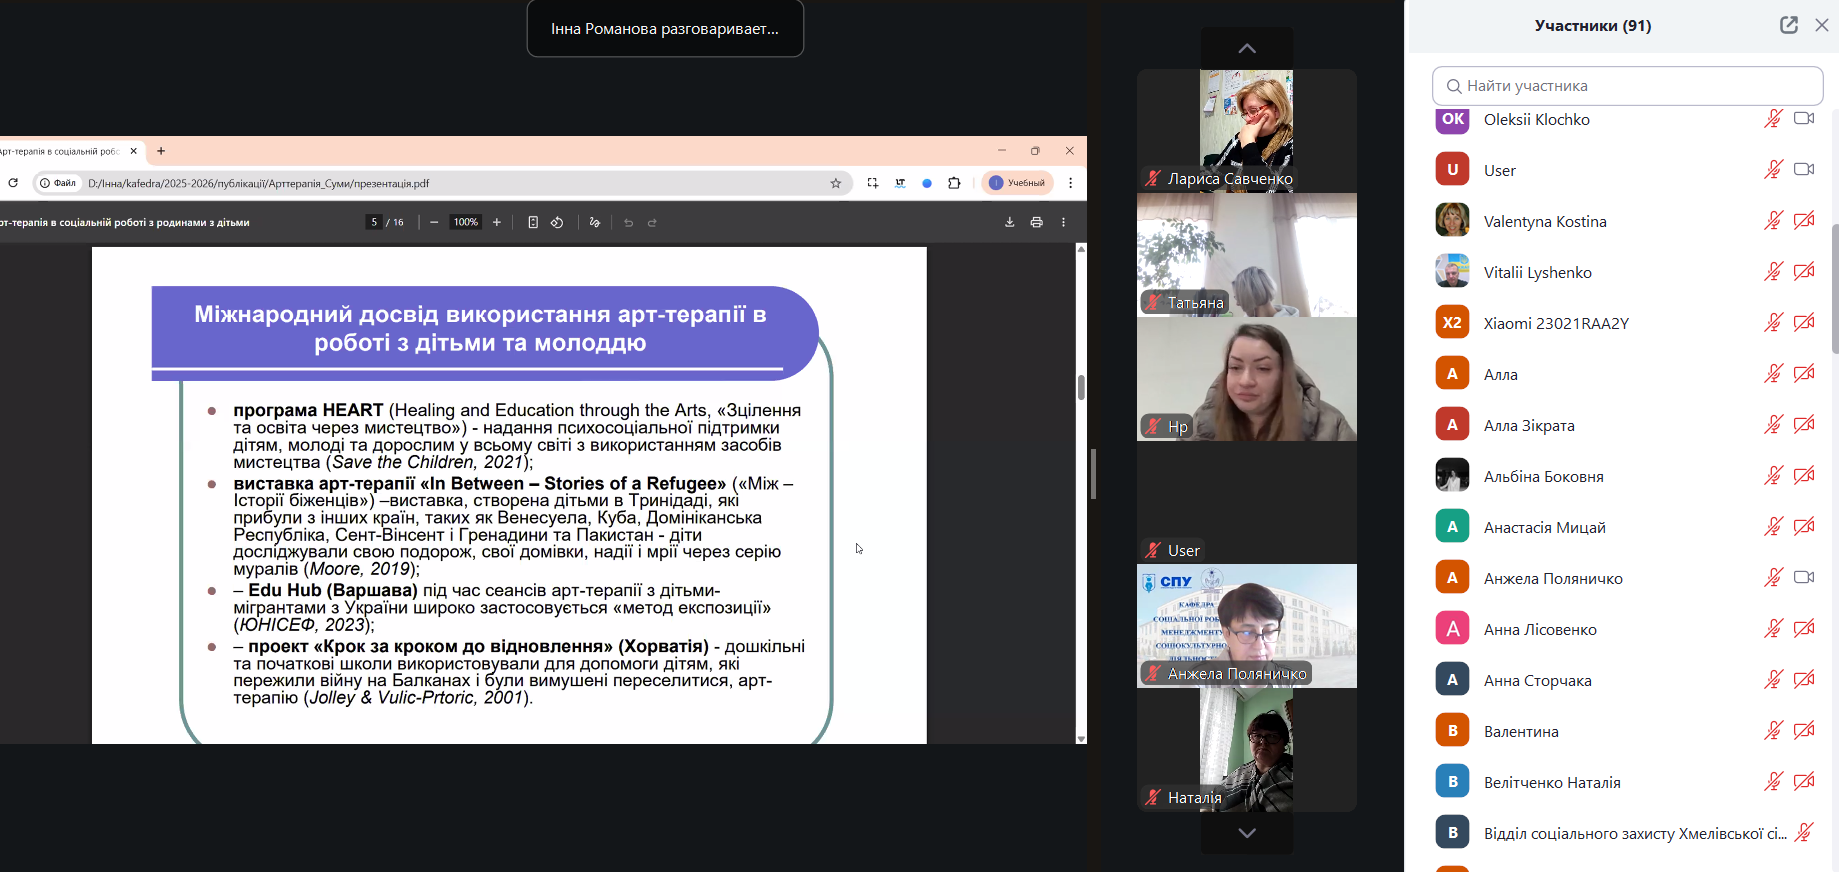The image size is (1839, 872).
Task: Toggle camera icon for Анжела Полянично in list
Action: pyautogui.click(x=1804, y=578)
